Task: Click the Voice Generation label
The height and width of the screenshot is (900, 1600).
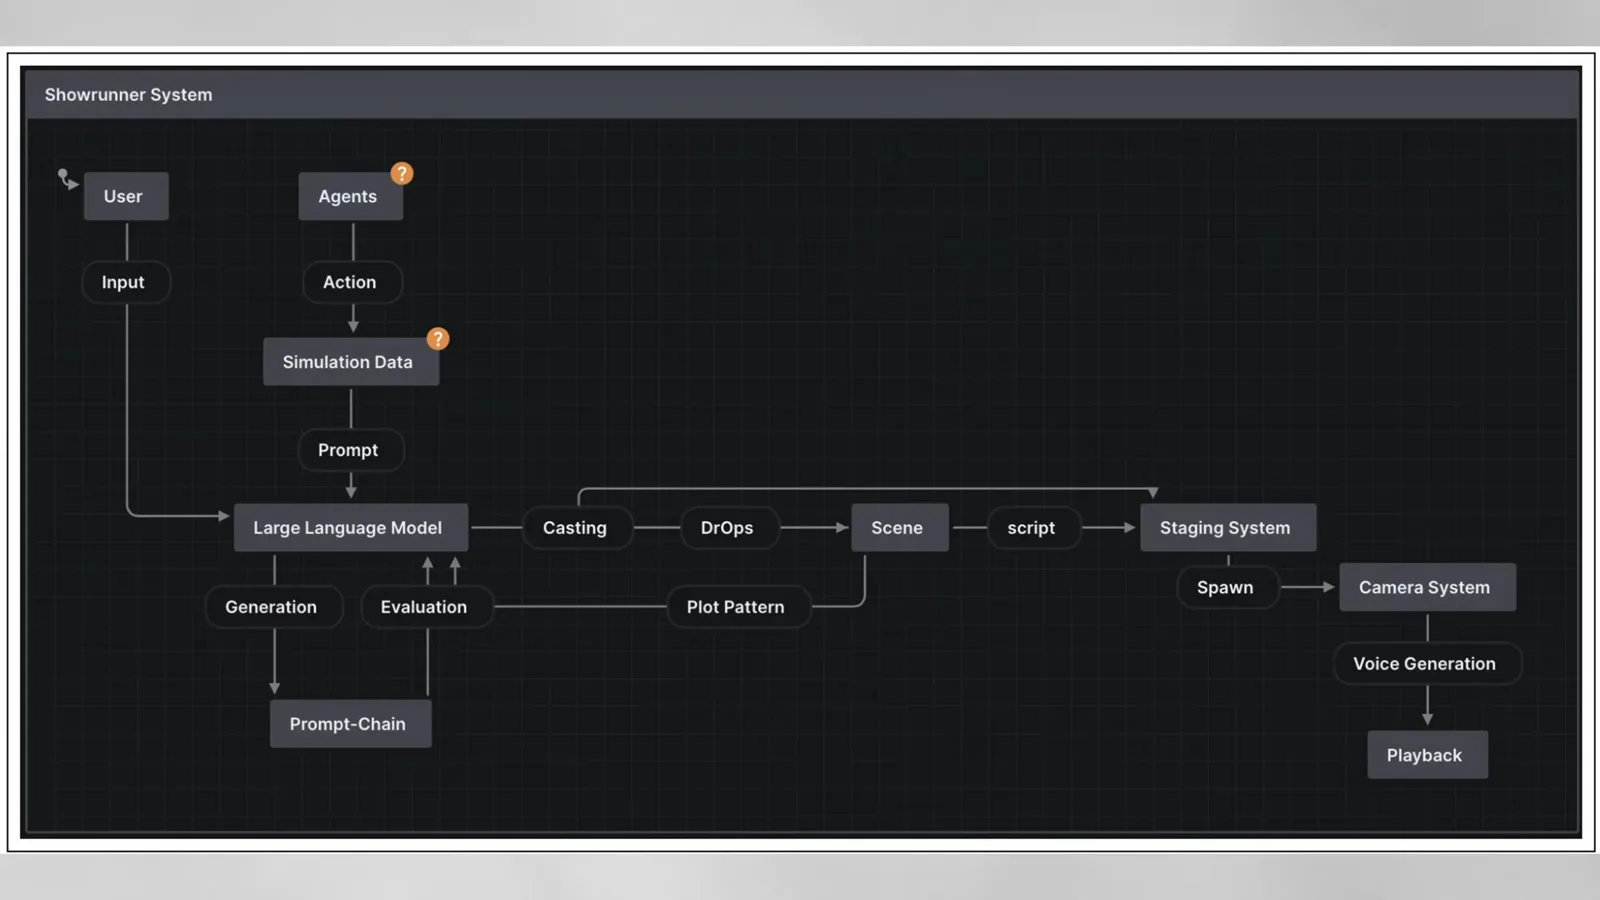Action: 1427,664
